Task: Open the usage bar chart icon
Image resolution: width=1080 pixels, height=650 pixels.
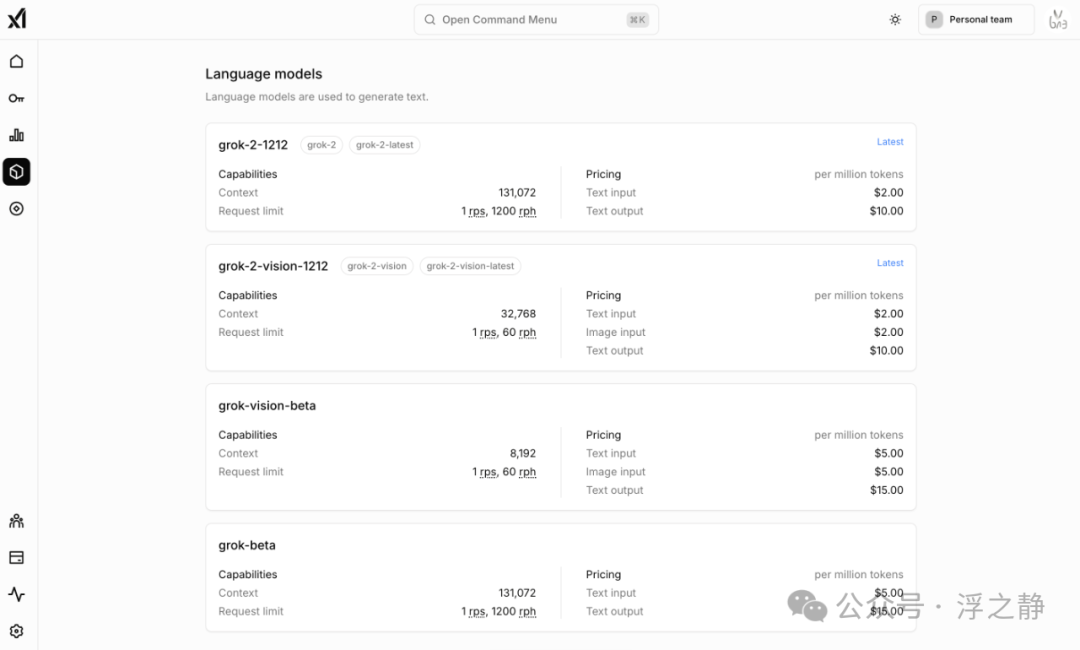Action: 17,135
